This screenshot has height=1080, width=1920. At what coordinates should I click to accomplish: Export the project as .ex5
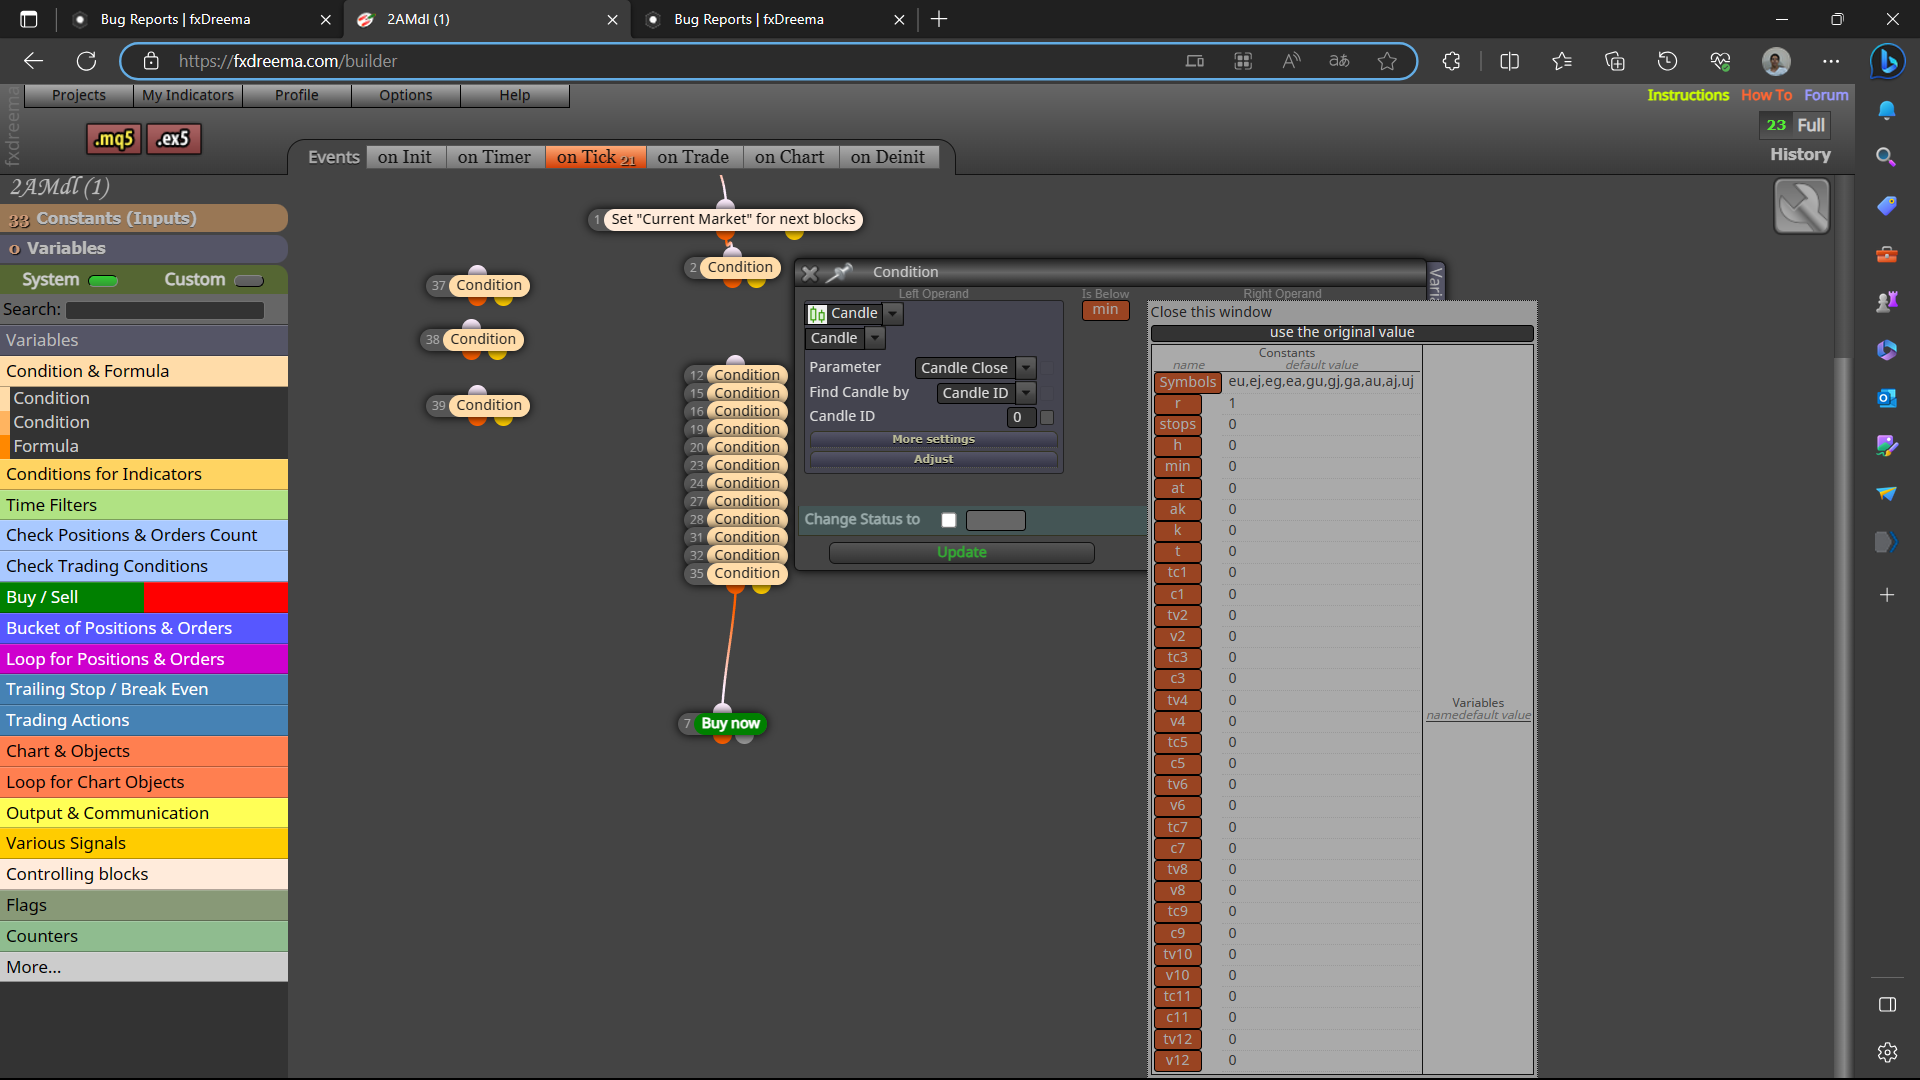[174, 139]
